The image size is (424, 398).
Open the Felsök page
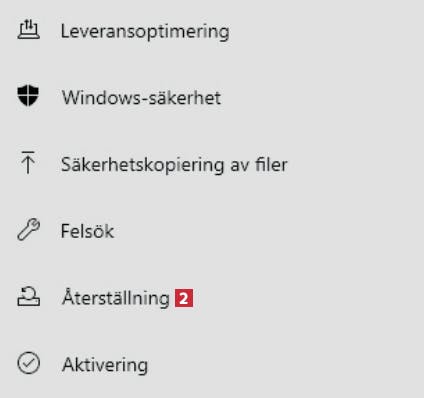click(x=212, y=231)
